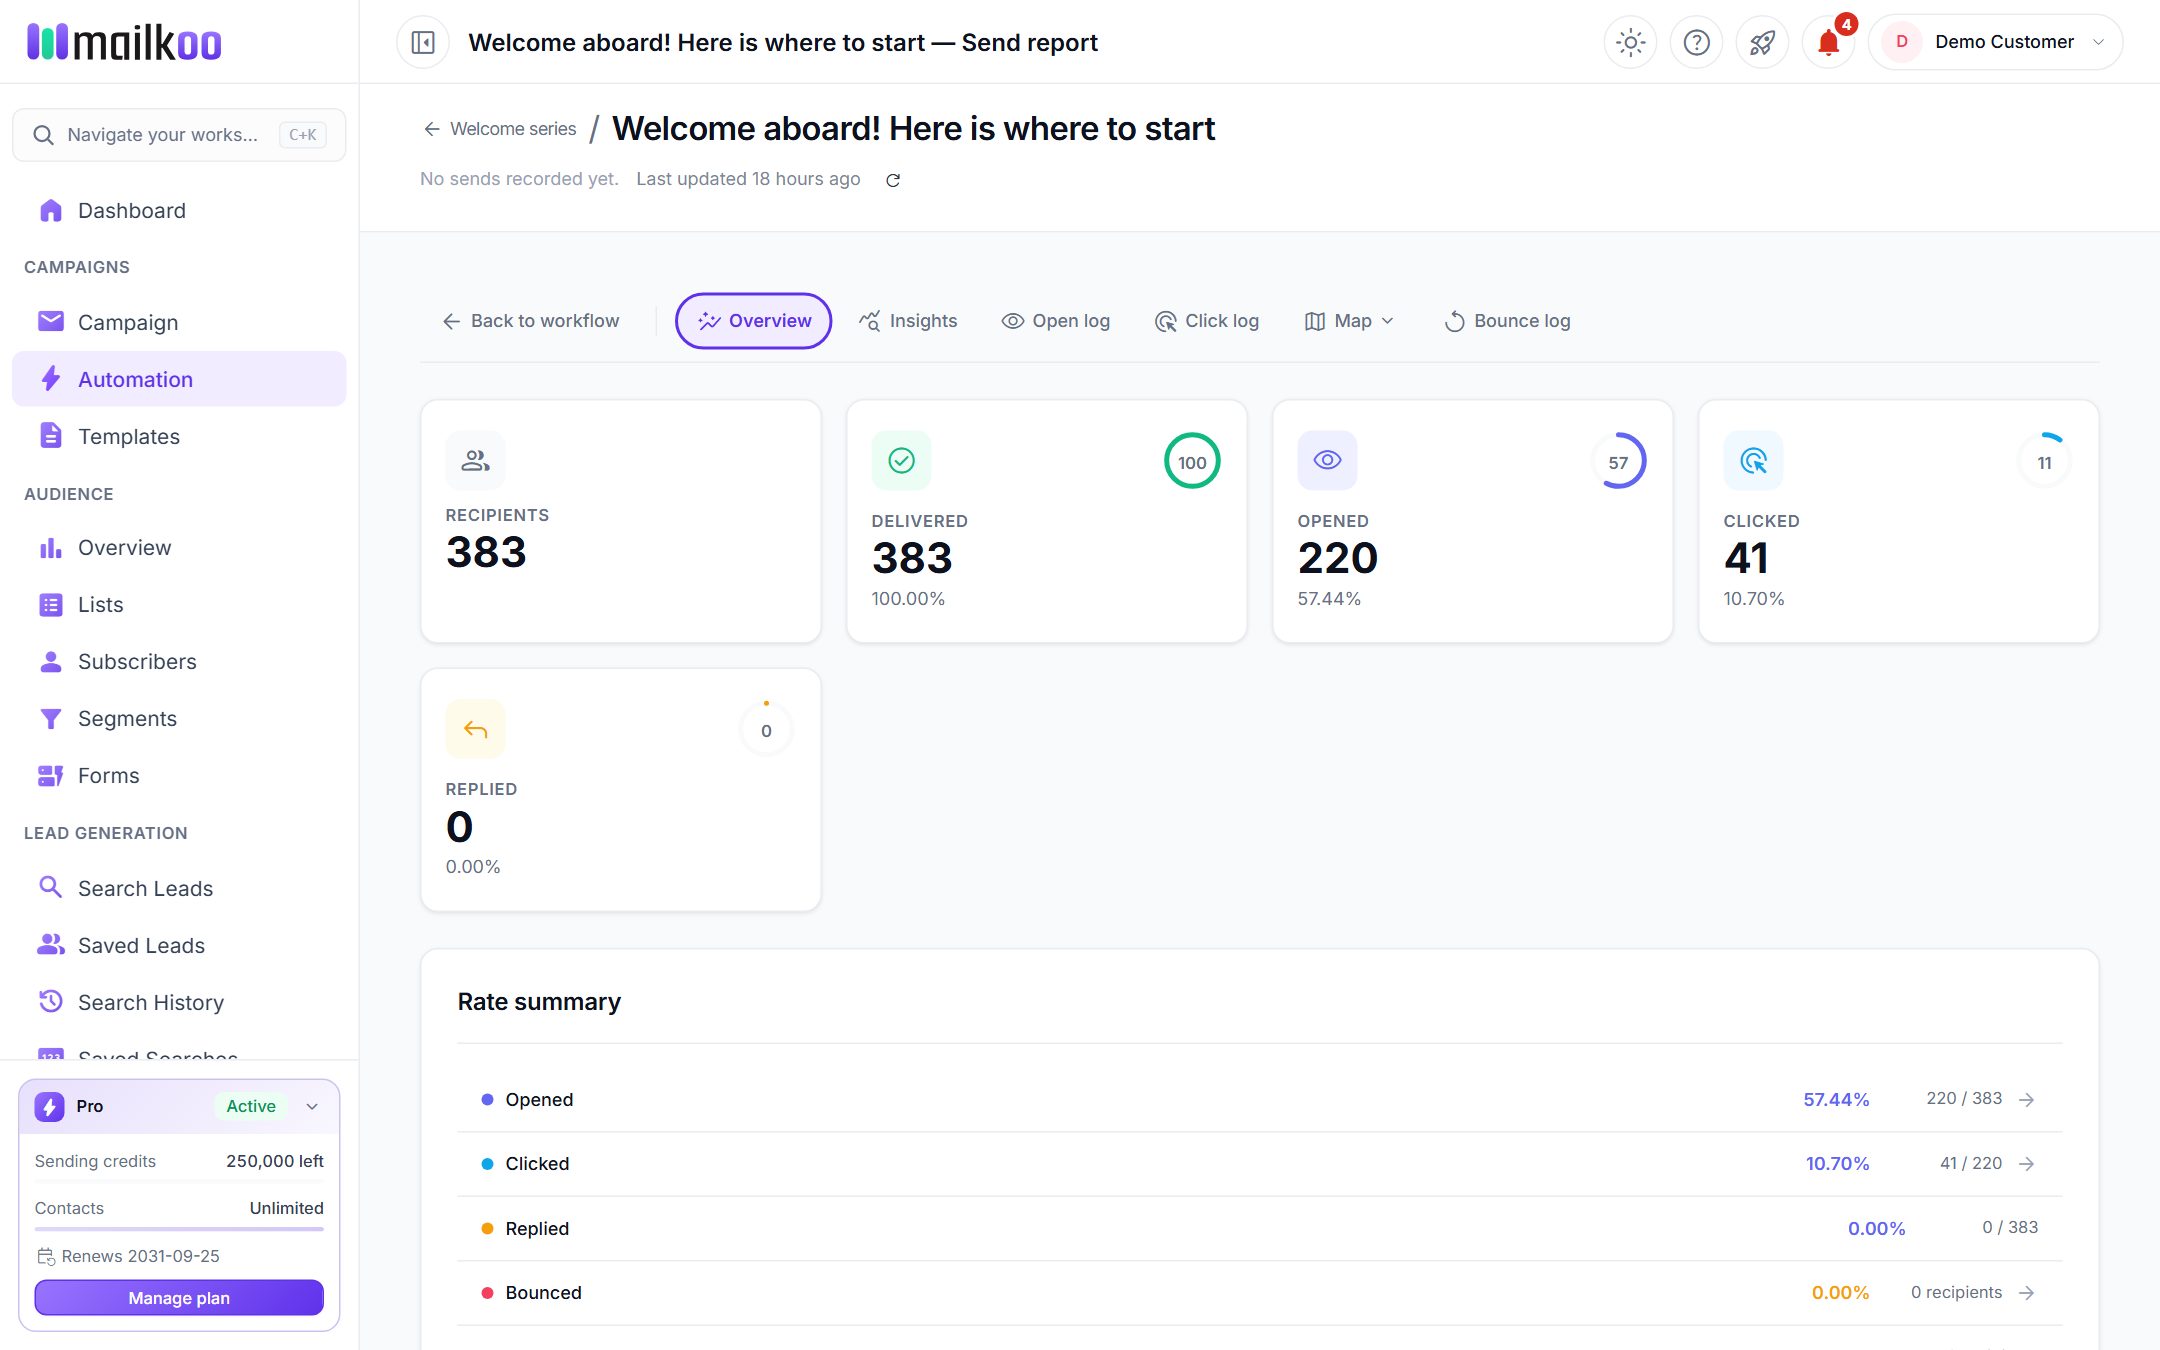Click the Automation lightning bolt icon
Image resolution: width=2160 pixels, height=1350 pixels.
coord(50,378)
